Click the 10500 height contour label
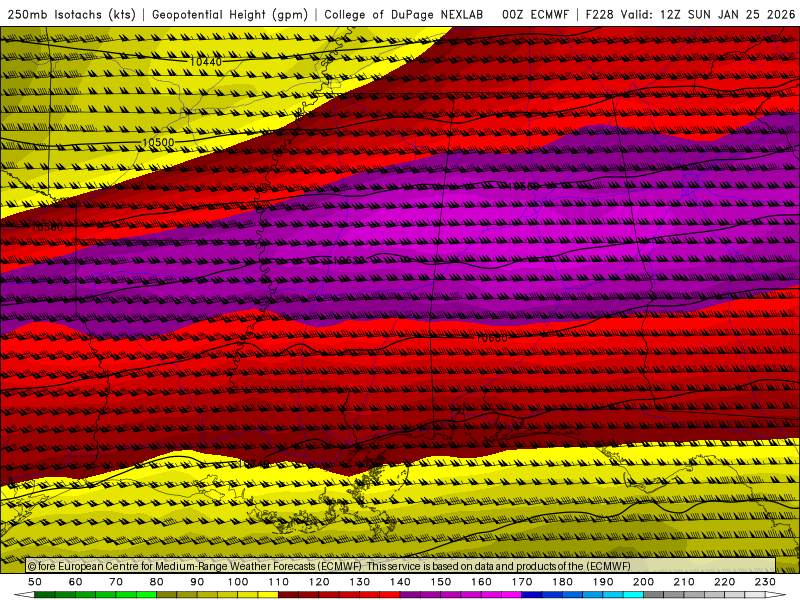 (x=158, y=142)
